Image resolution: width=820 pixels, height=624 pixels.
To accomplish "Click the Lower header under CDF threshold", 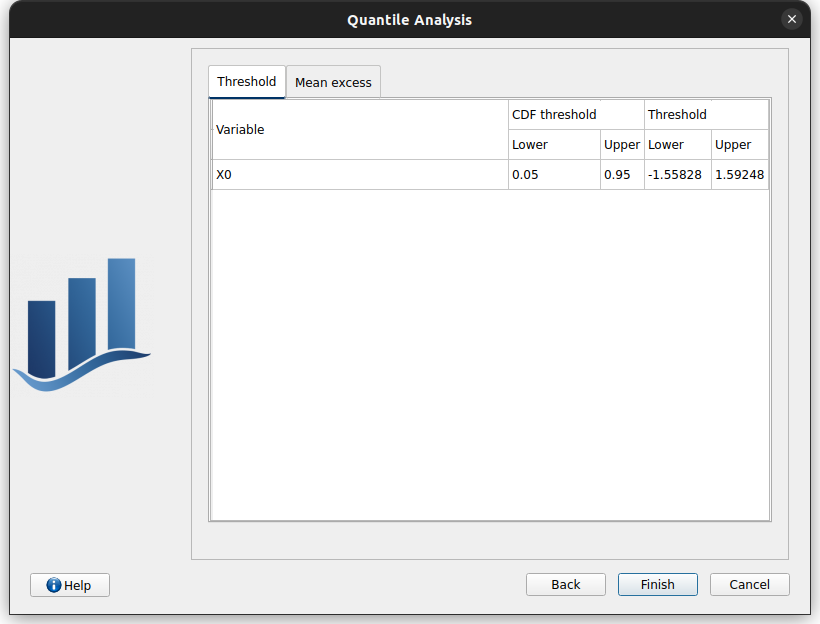I will click(554, 145).
